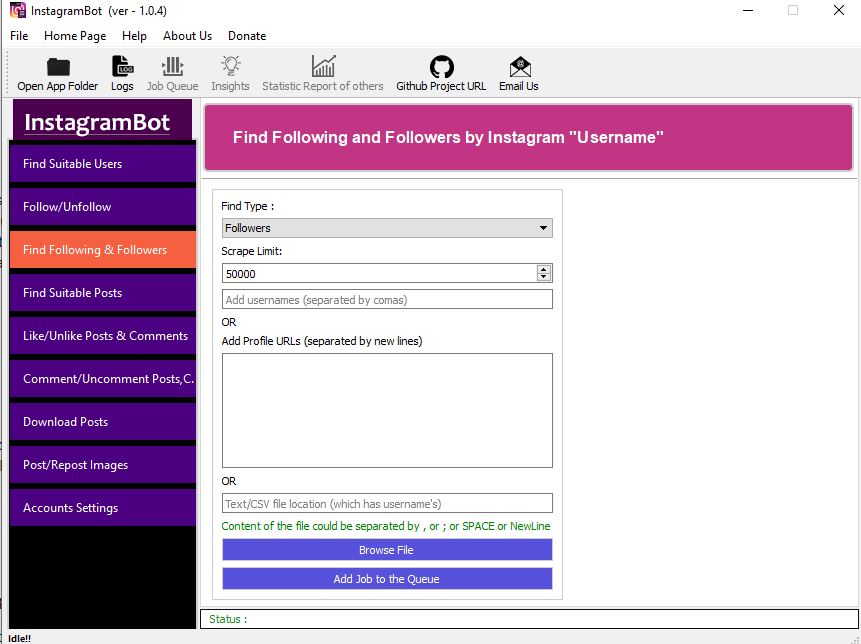Open the Donate menu

click(247, 36)
